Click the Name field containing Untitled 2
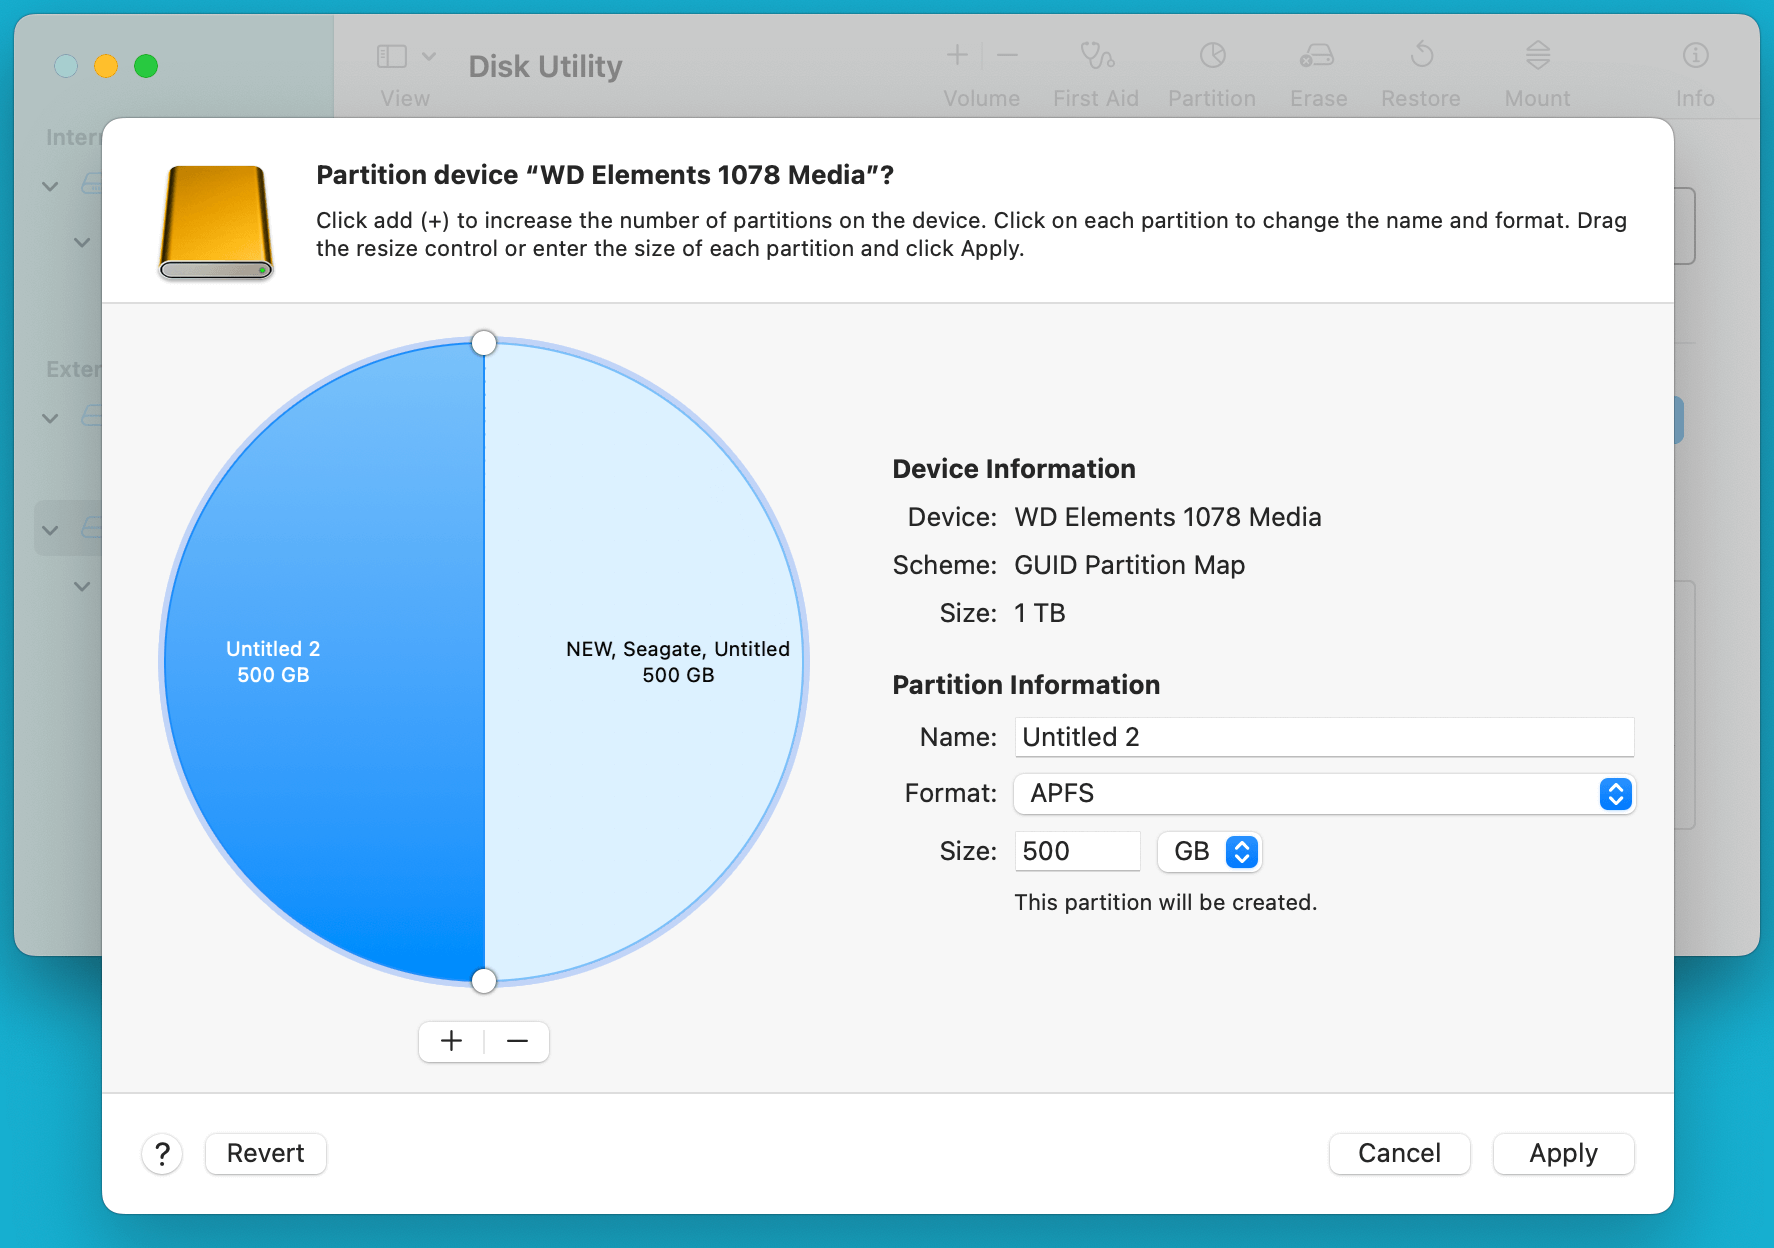The width and height of the screenshot is (1774, 1248). [1322, 737]
